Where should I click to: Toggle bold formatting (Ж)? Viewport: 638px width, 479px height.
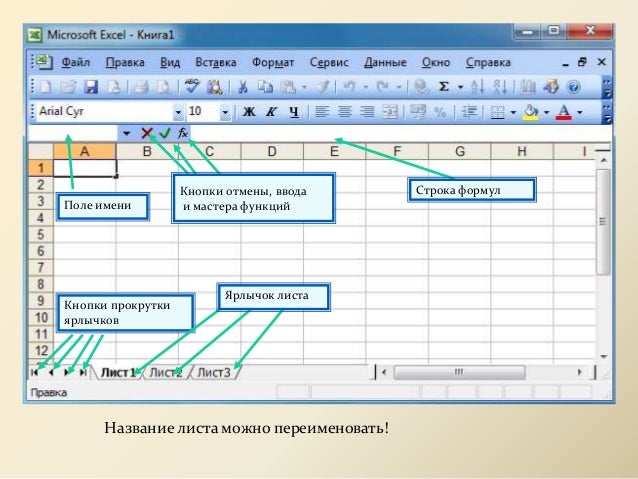point(249,112)
